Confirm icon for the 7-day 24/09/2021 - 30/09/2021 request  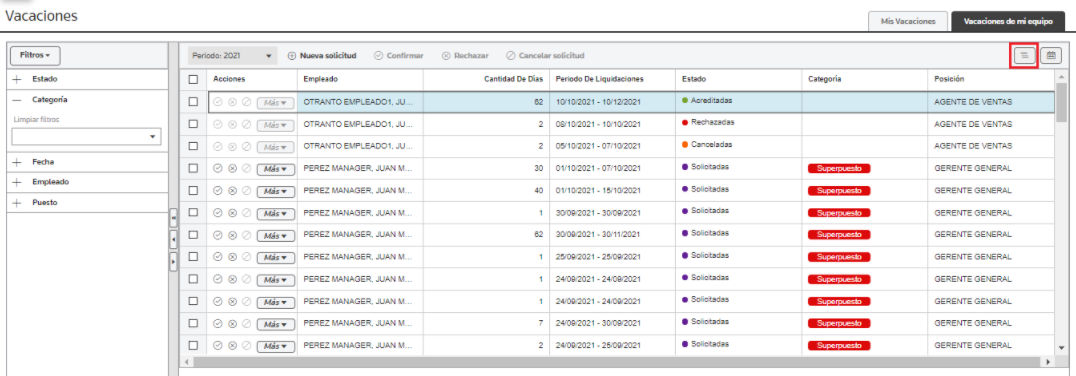coord(218,324)
